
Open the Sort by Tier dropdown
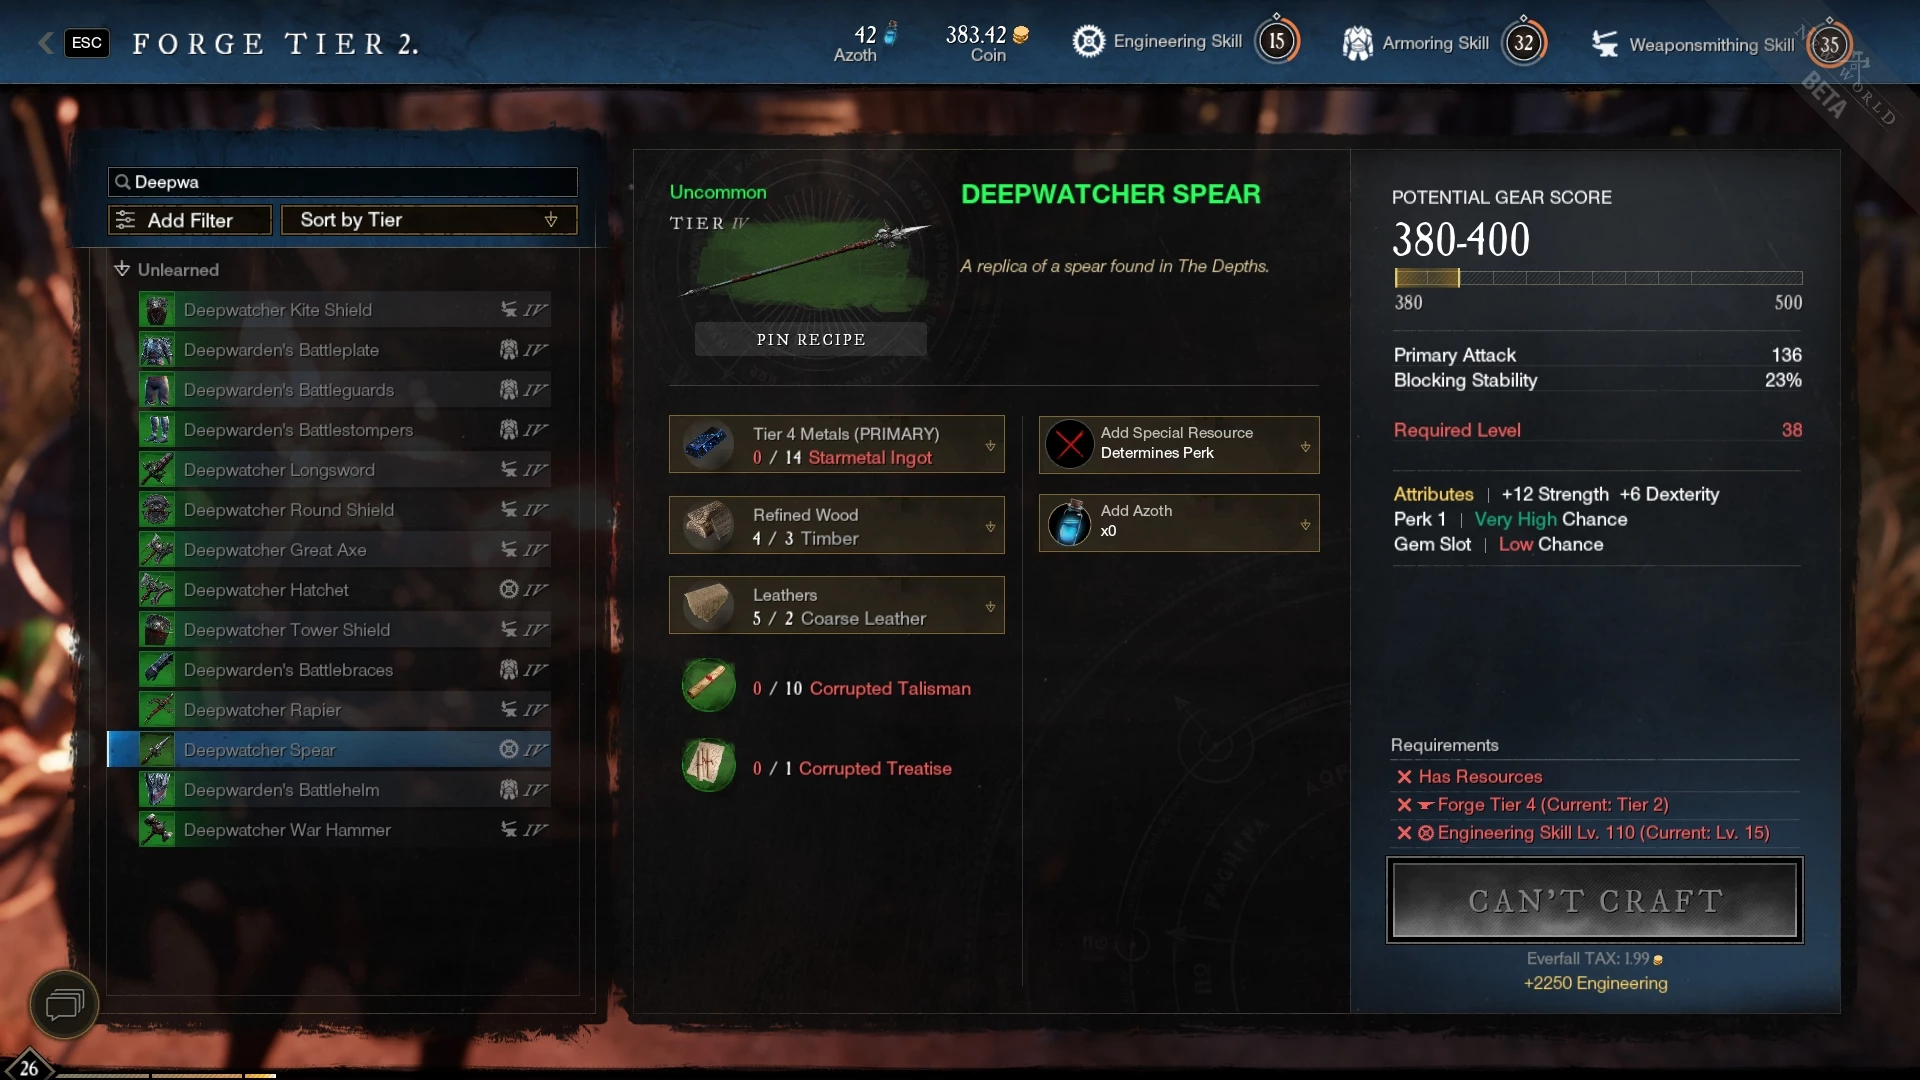[429, 220]
